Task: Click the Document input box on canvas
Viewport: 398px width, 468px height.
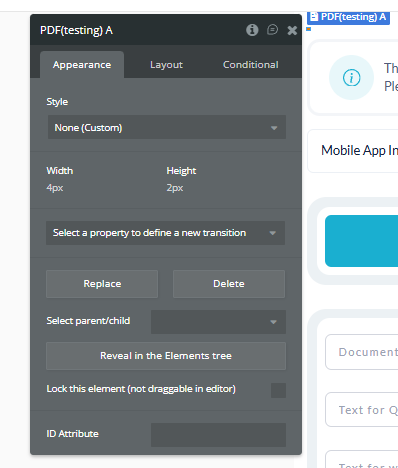Action: pyautogui.click(x=362, y=352)
